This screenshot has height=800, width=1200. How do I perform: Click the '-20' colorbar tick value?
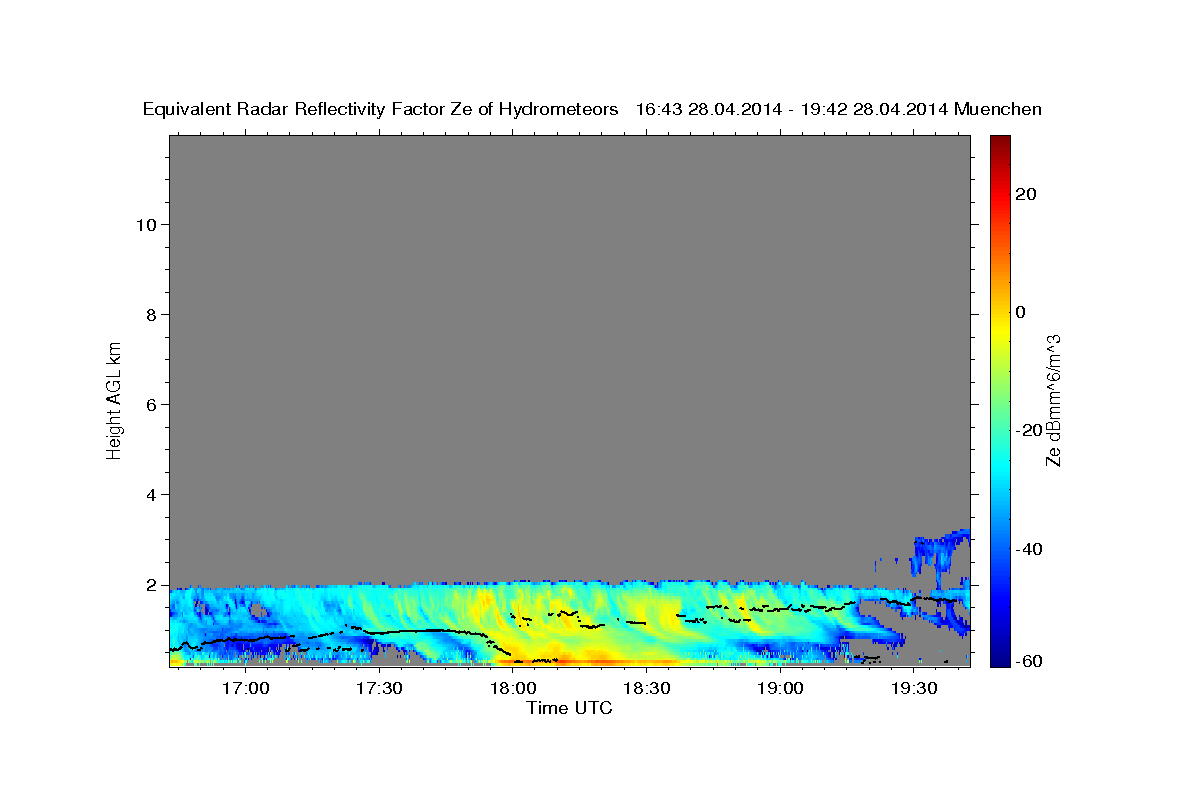click(1029, 430)
